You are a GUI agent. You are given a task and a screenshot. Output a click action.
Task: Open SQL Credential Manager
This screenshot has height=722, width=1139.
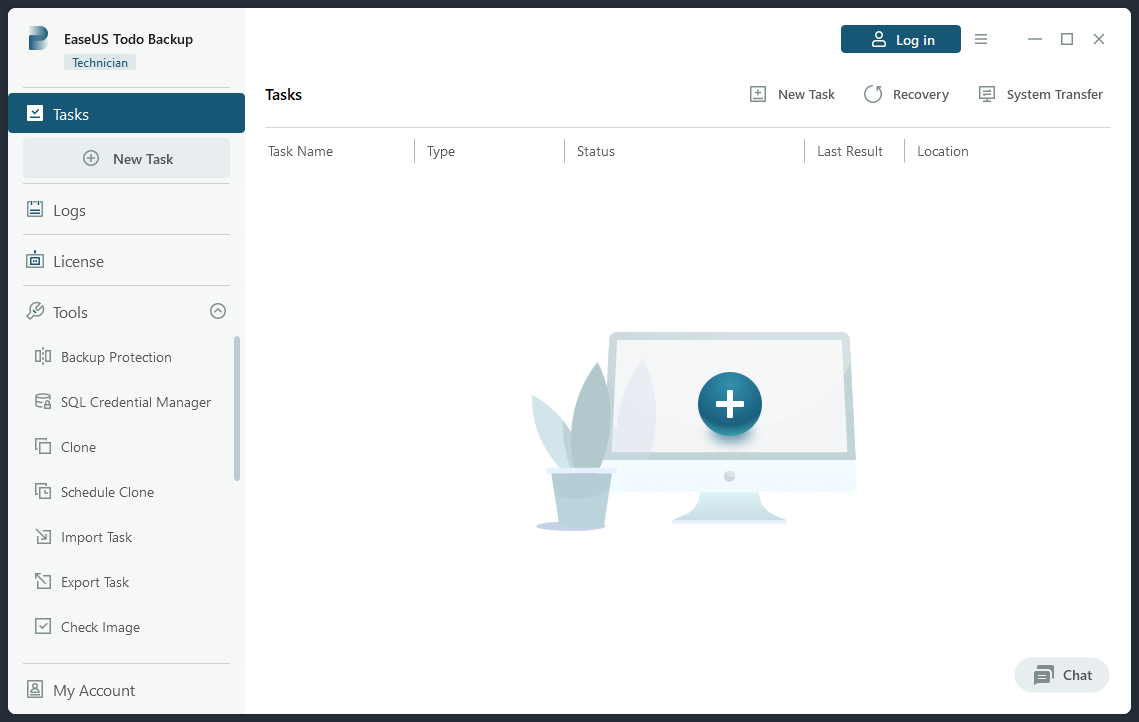pyautogui.click(x=135, y=402)
